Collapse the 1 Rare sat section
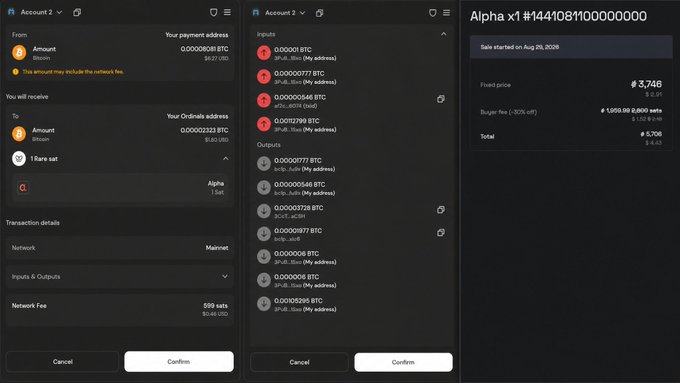Viewport: 680px width, 383px height. point(226,159)
